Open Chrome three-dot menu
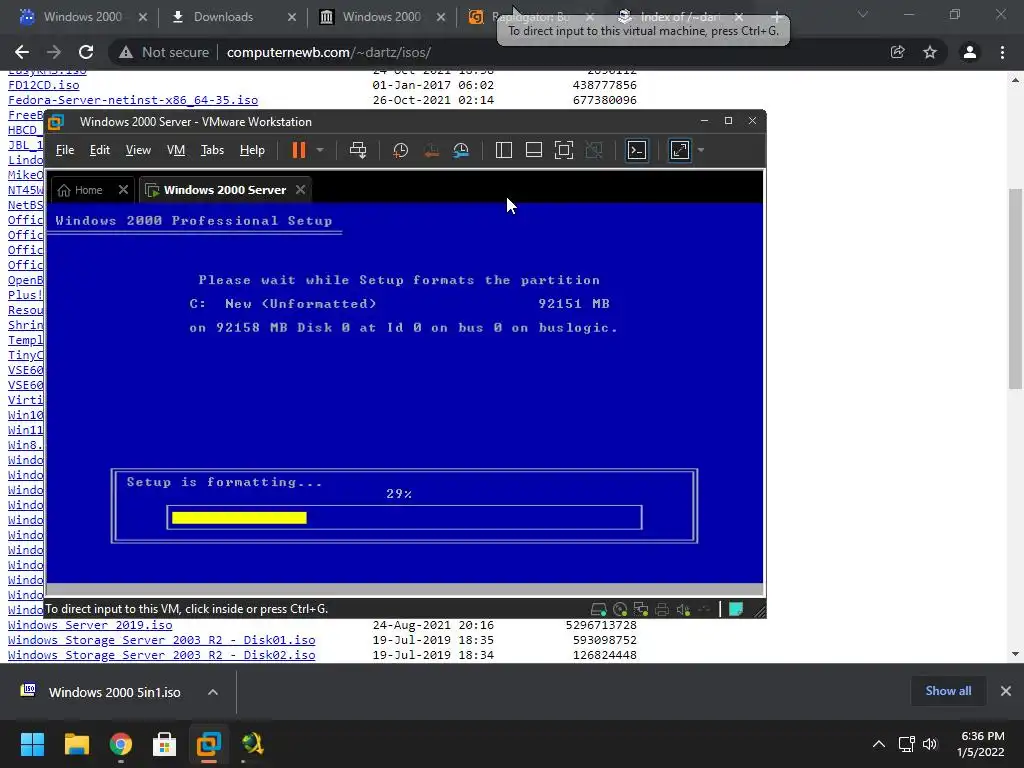The height and width of the screenshot is (768, 1024). tap(1002, 52)
